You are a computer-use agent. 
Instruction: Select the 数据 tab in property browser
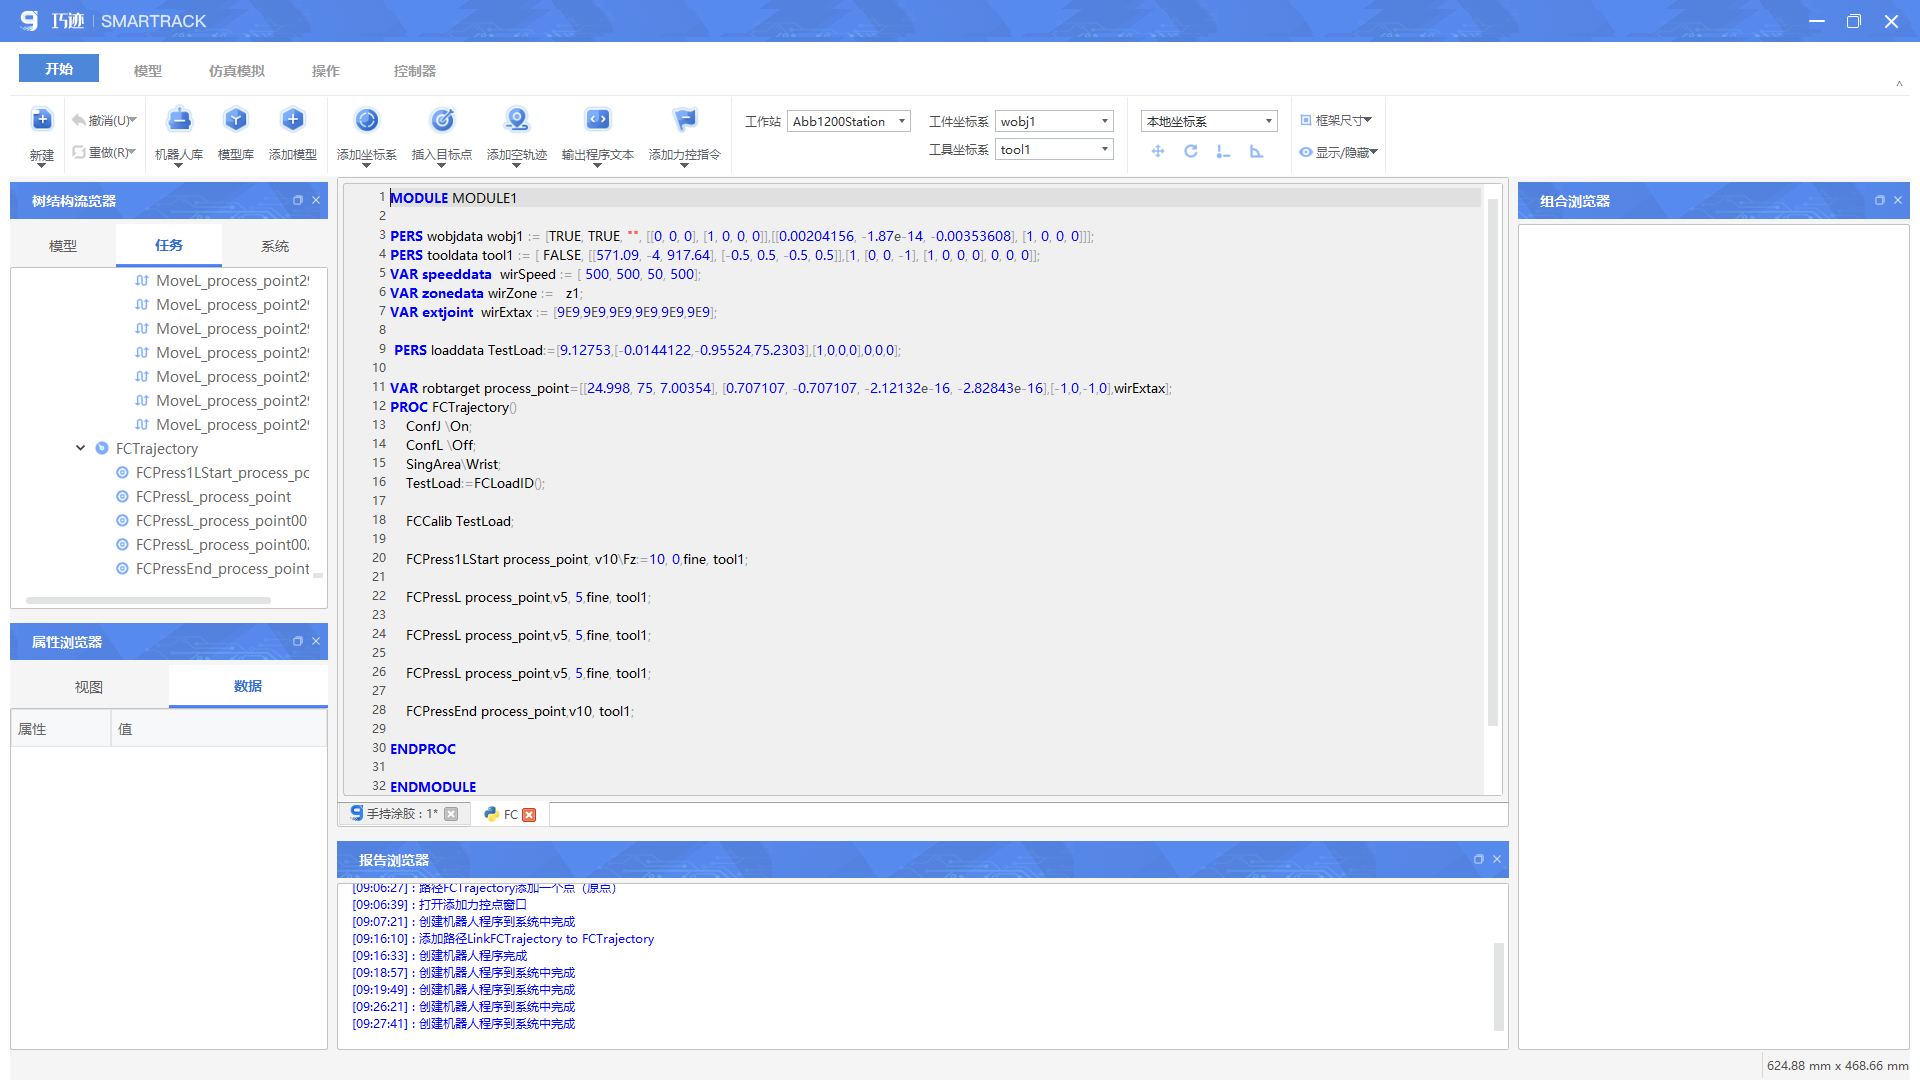coord(248,686)
